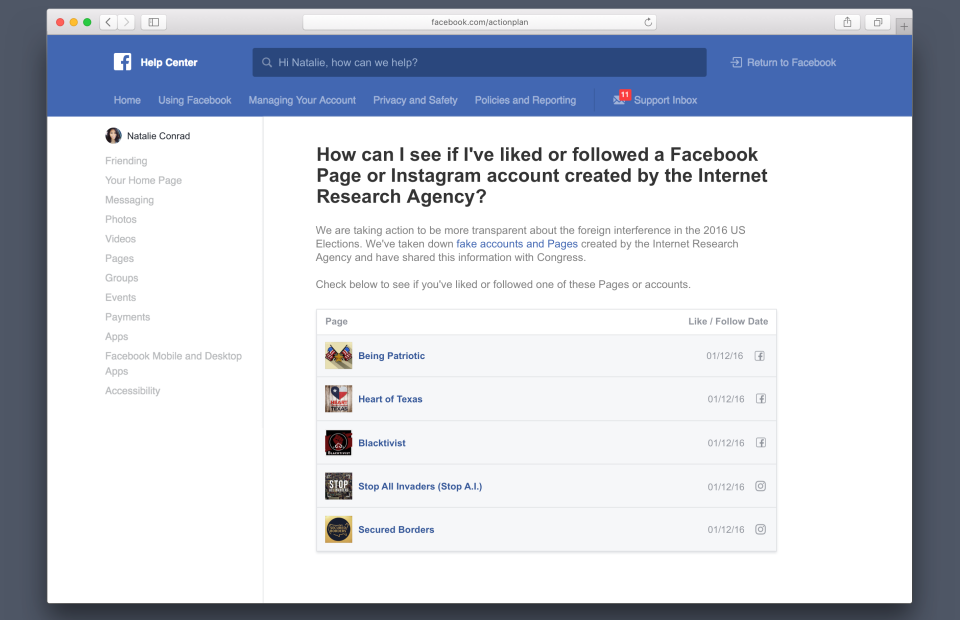Screen dimensions: 960x620
Task: Click the Natalie Conrad name in sidebar
Action: tap(159, 136)
